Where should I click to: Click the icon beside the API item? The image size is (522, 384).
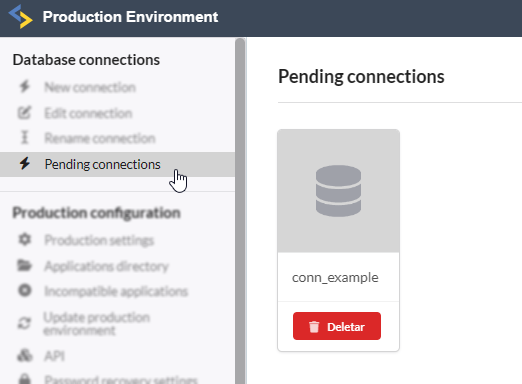click(25, 355)
